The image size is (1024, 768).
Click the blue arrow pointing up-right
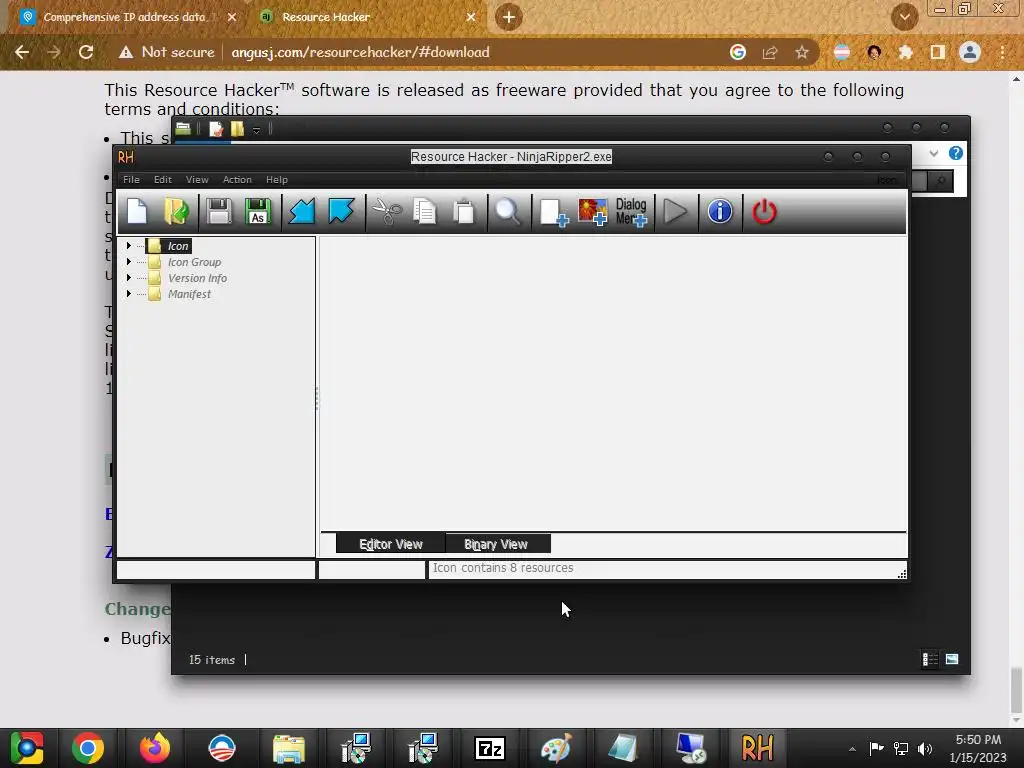(x=341, y=212)
